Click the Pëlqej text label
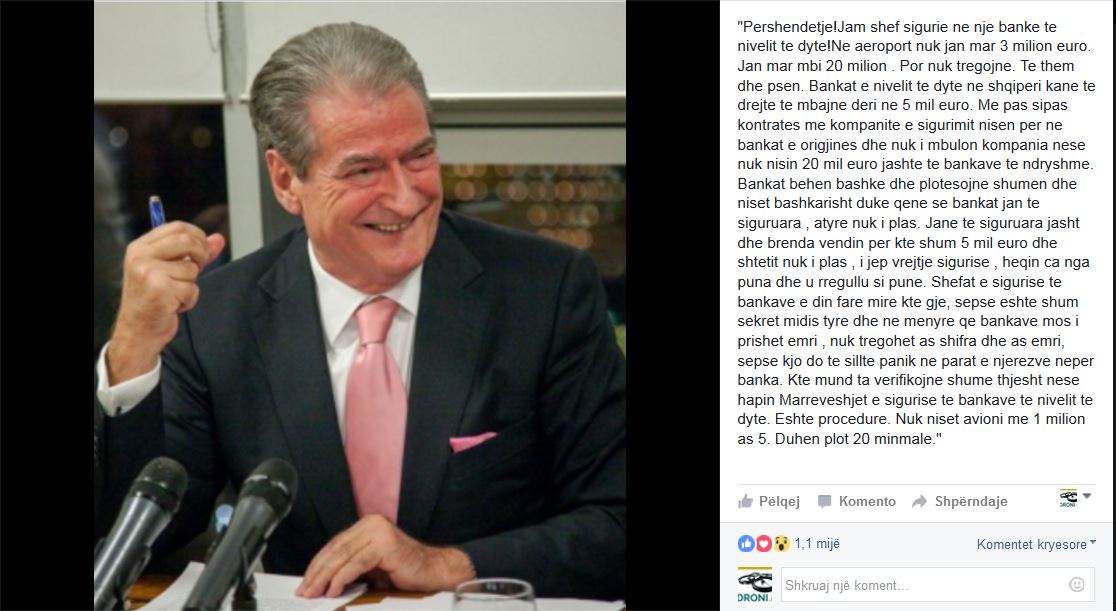Image resolution: width=1116 pixels, height=611 pixels. [x=779, y=501]
